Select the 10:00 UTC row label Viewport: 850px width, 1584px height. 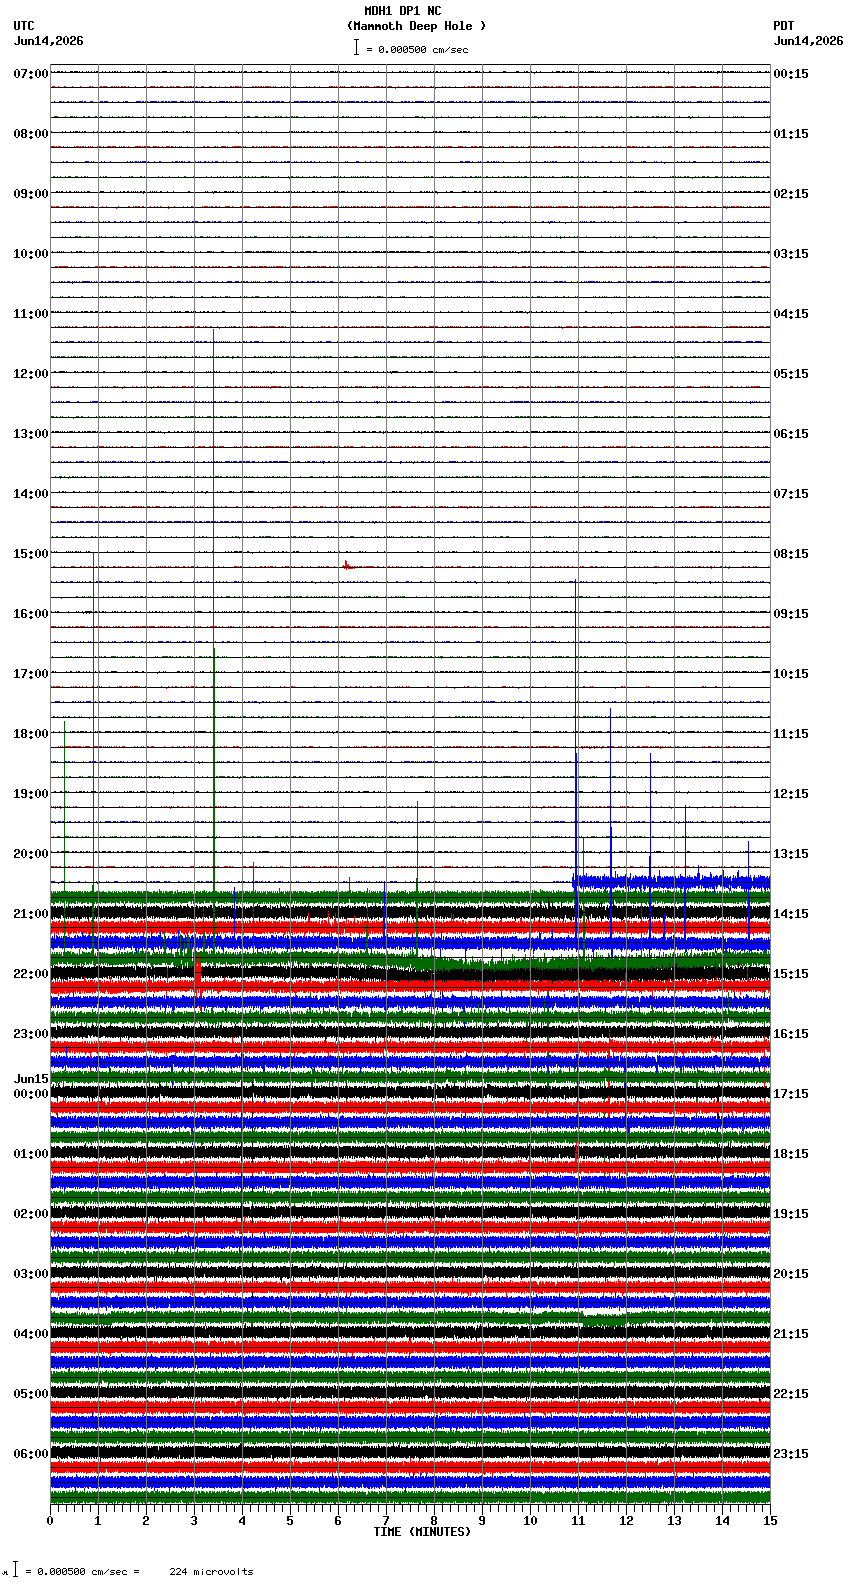click(31, 254)
